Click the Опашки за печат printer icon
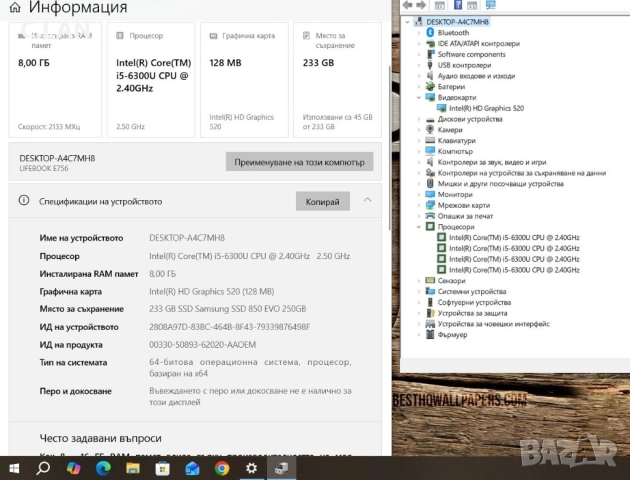This screenshot has height=480, width=630. [x=430, y=216]
